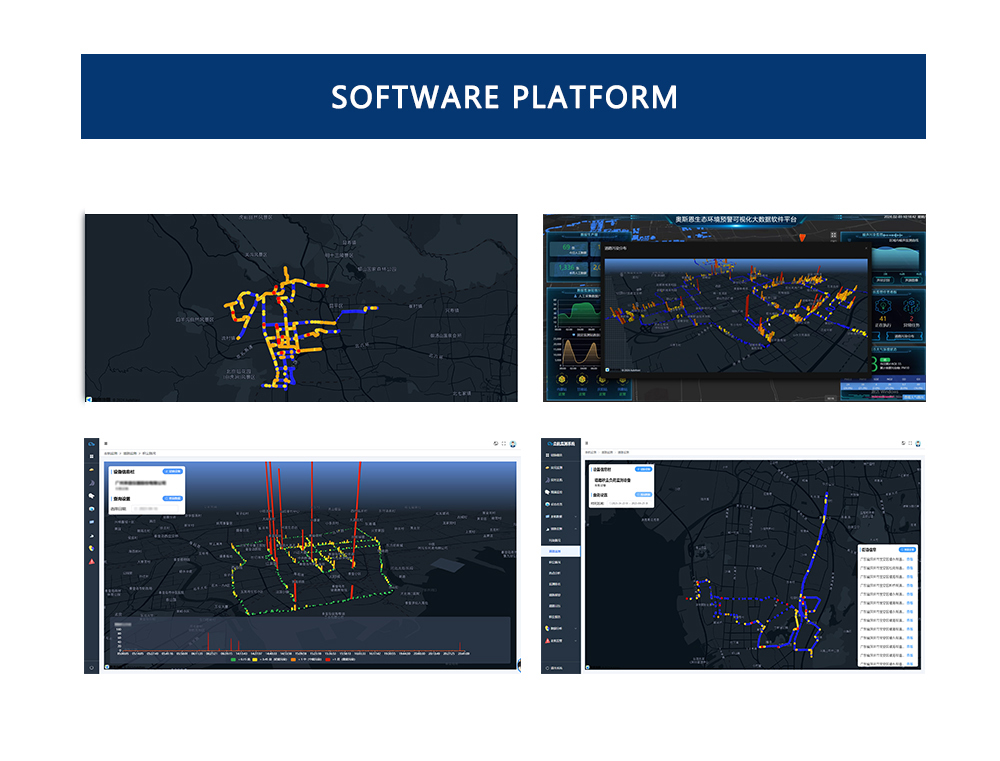Open first sidebar menu item with grid icon
This screenshot has height=761, width=1000.
(559, 456)
